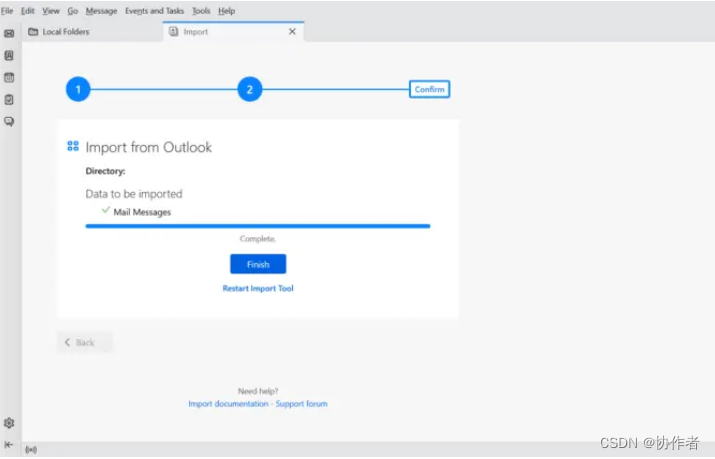715x459 pixels.
Task: Select the Confirm step indicator
Action: (430, 89)
